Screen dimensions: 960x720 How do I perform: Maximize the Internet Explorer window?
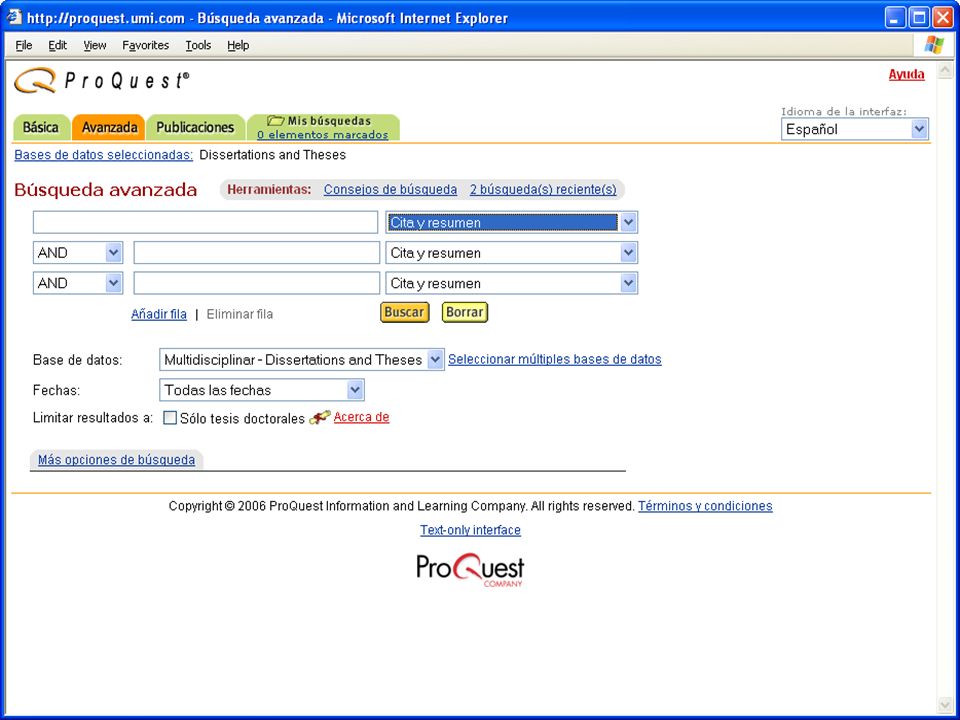click(919, 18)
